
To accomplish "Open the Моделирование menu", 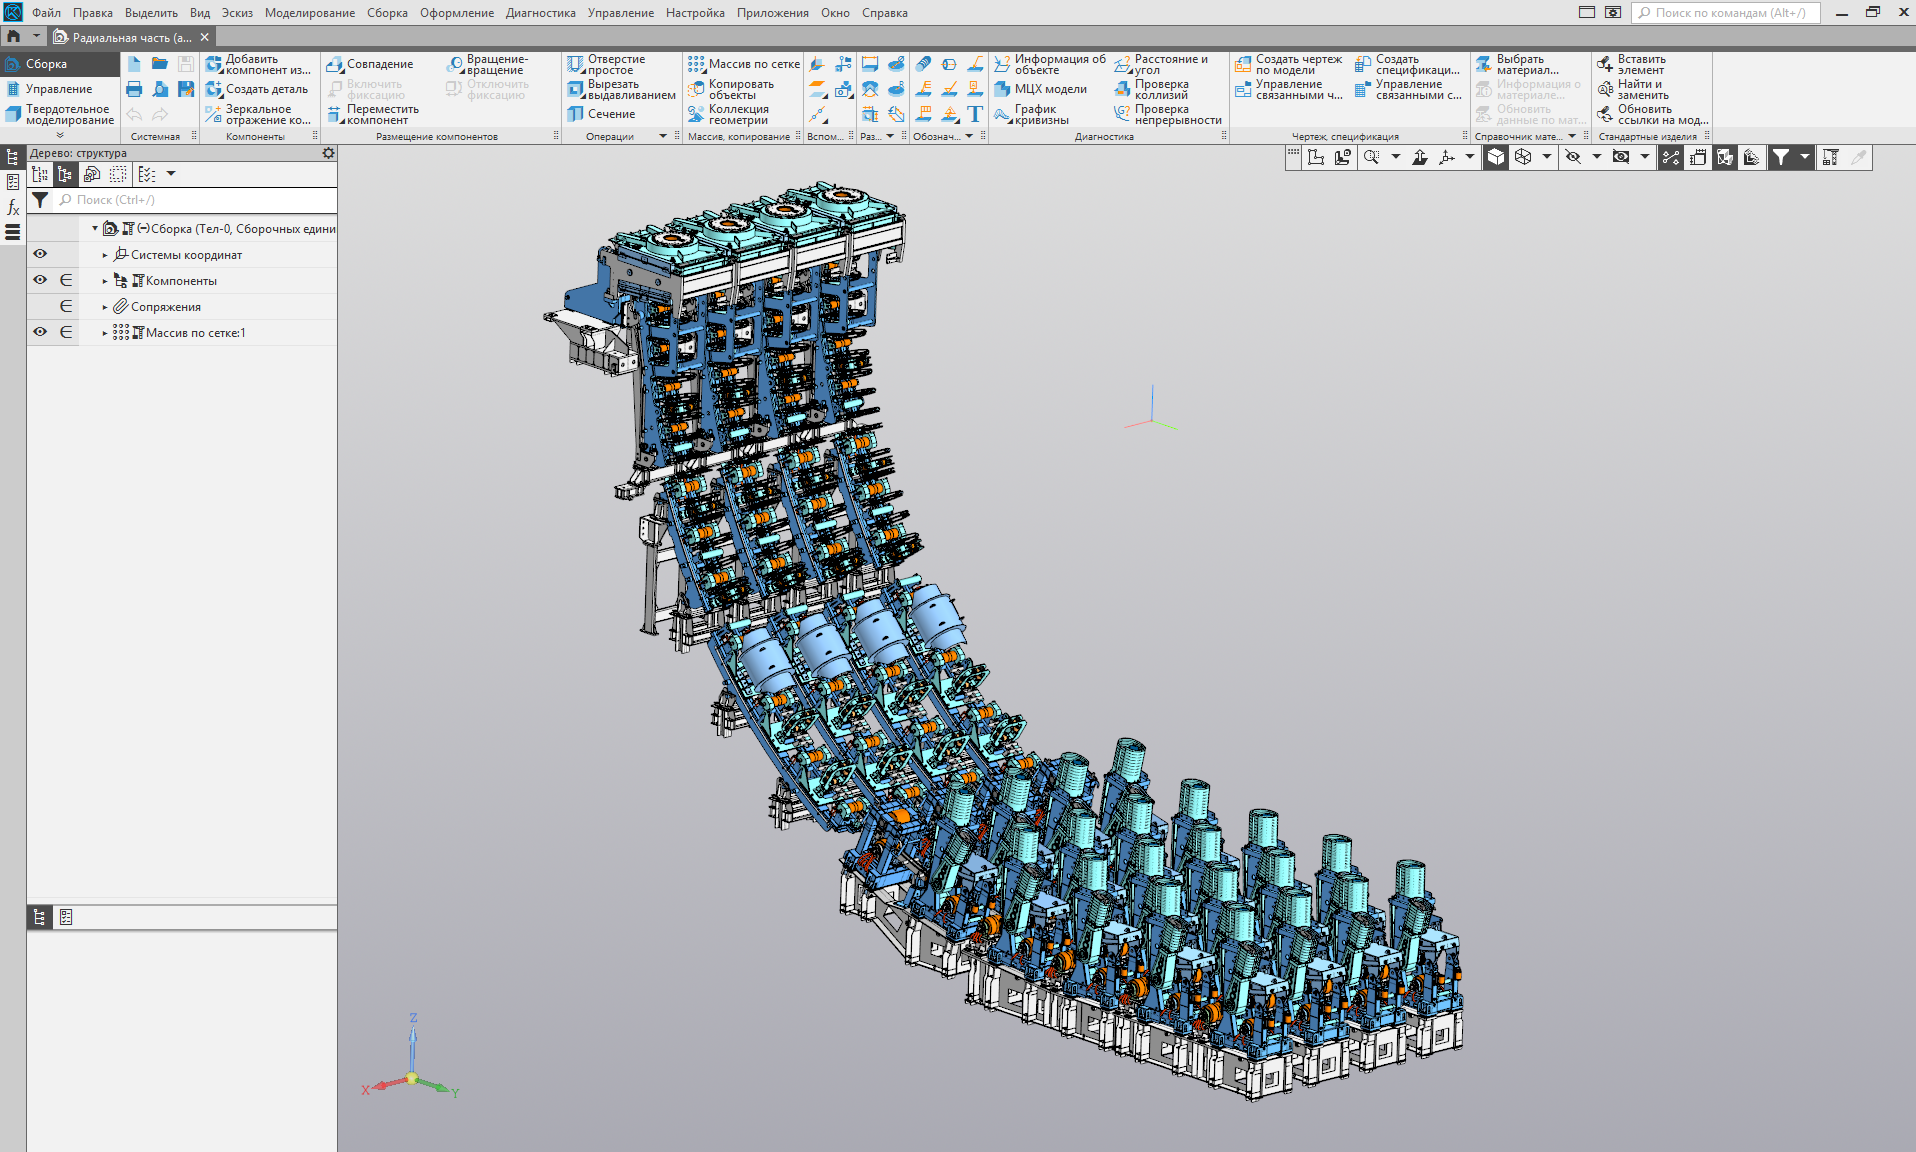I will click(x=309, y=13).
